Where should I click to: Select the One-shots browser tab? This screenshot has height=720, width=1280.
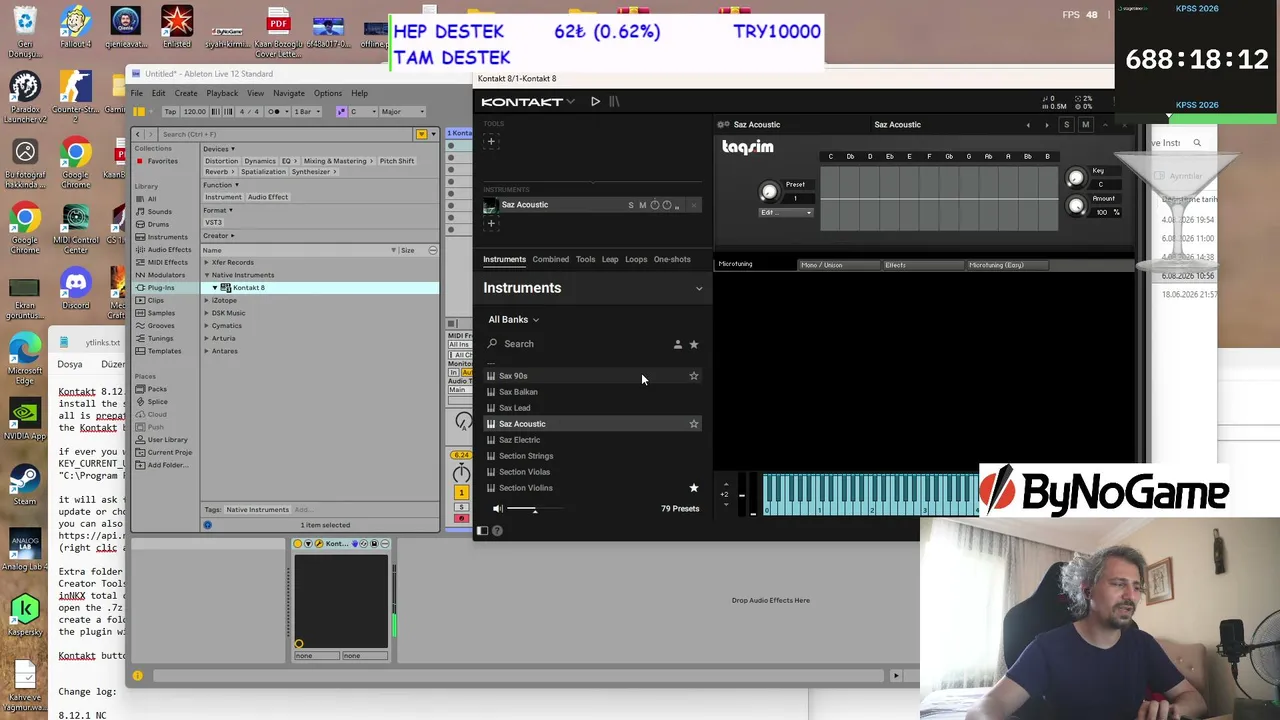[672, 259]
